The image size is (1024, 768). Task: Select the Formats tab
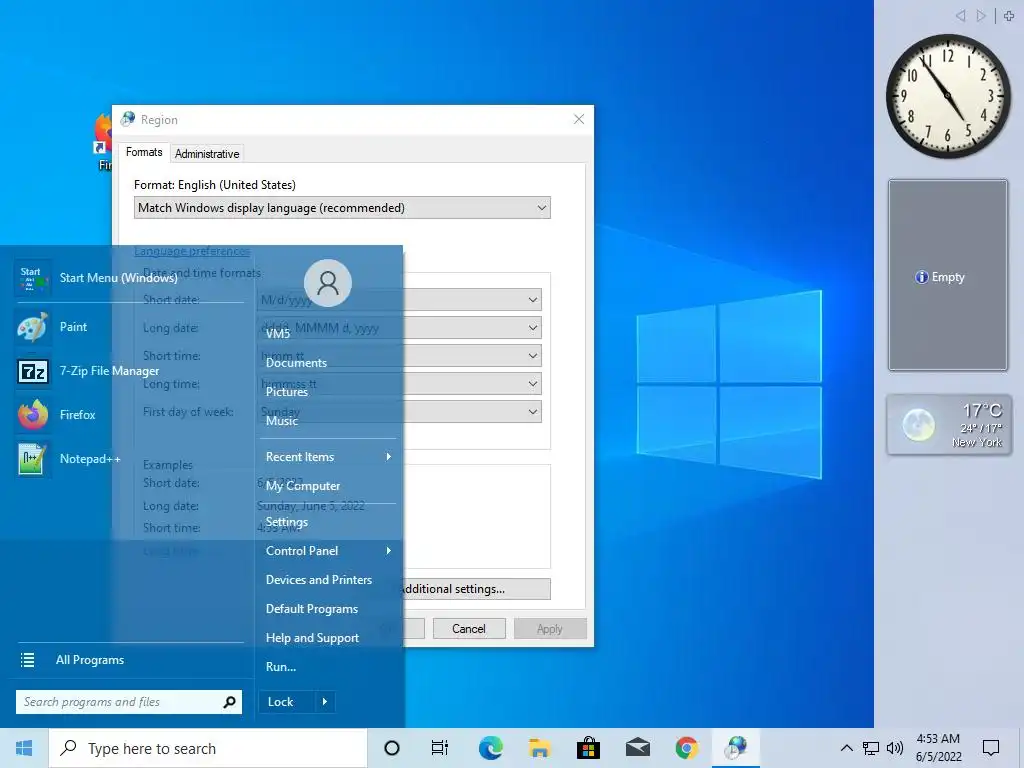[x=144, y=152]
